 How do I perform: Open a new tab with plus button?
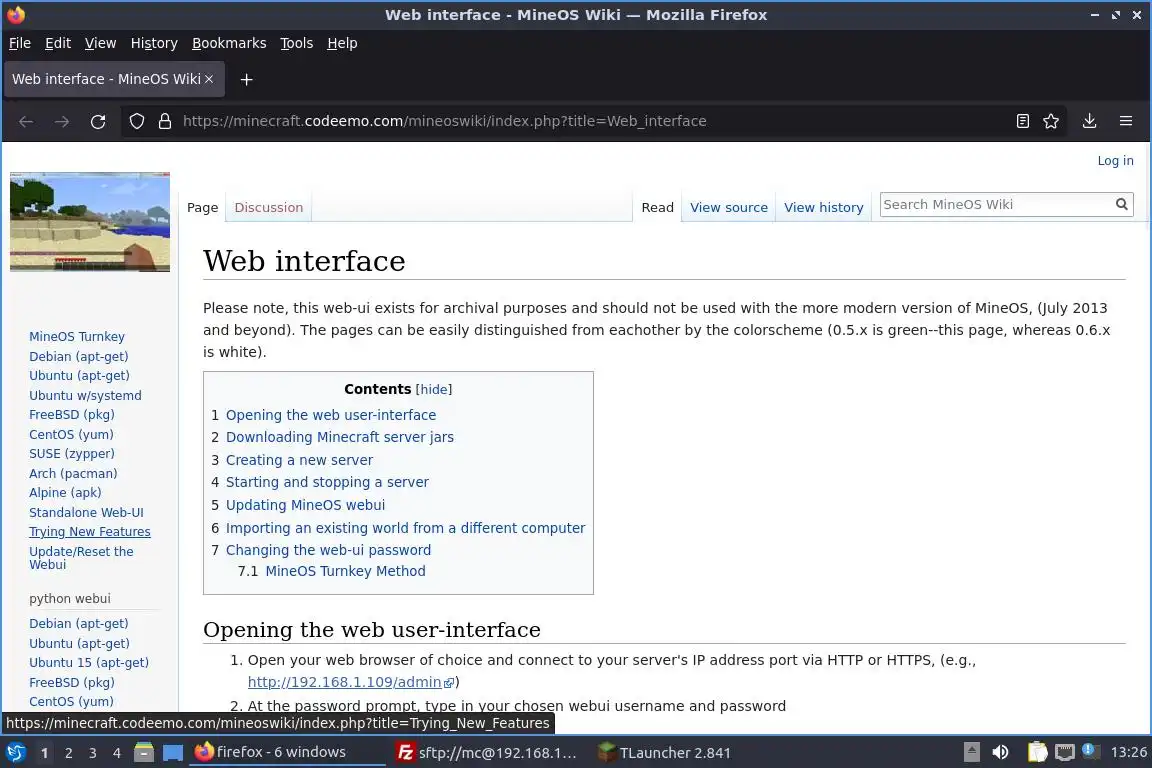246,79
